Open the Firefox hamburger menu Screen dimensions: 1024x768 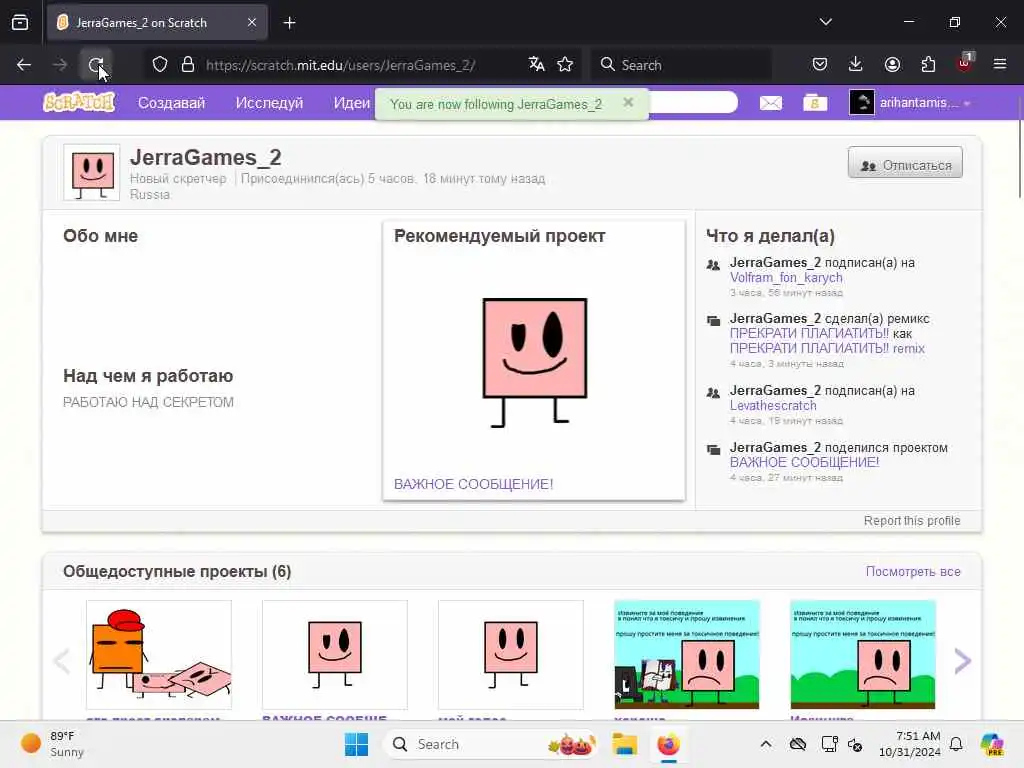(1000, 64)
